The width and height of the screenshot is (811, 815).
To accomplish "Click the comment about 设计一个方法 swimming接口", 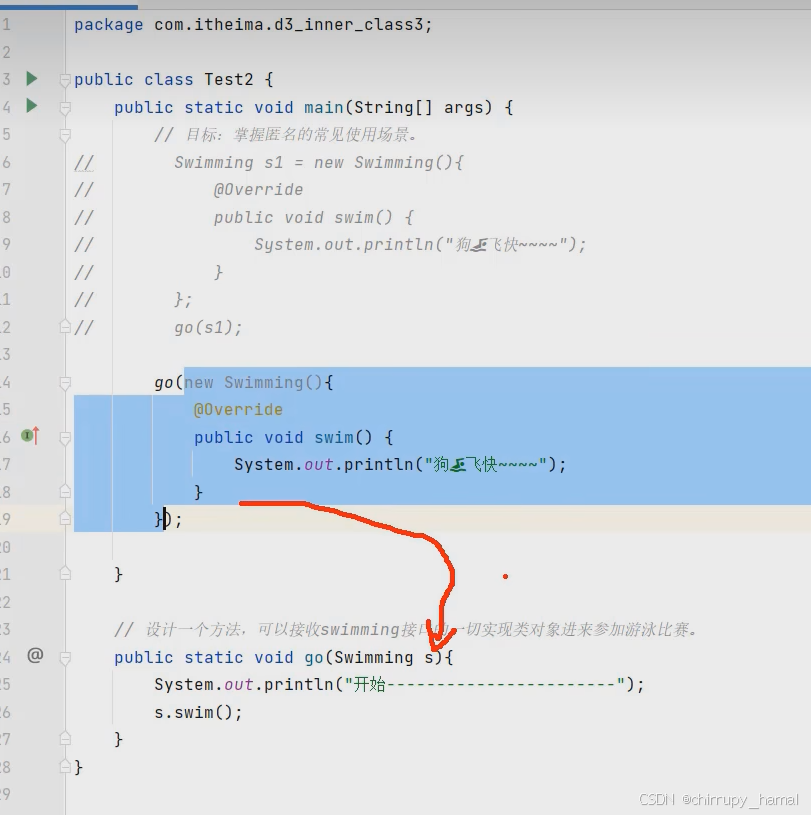I will [x=407, y=629].
